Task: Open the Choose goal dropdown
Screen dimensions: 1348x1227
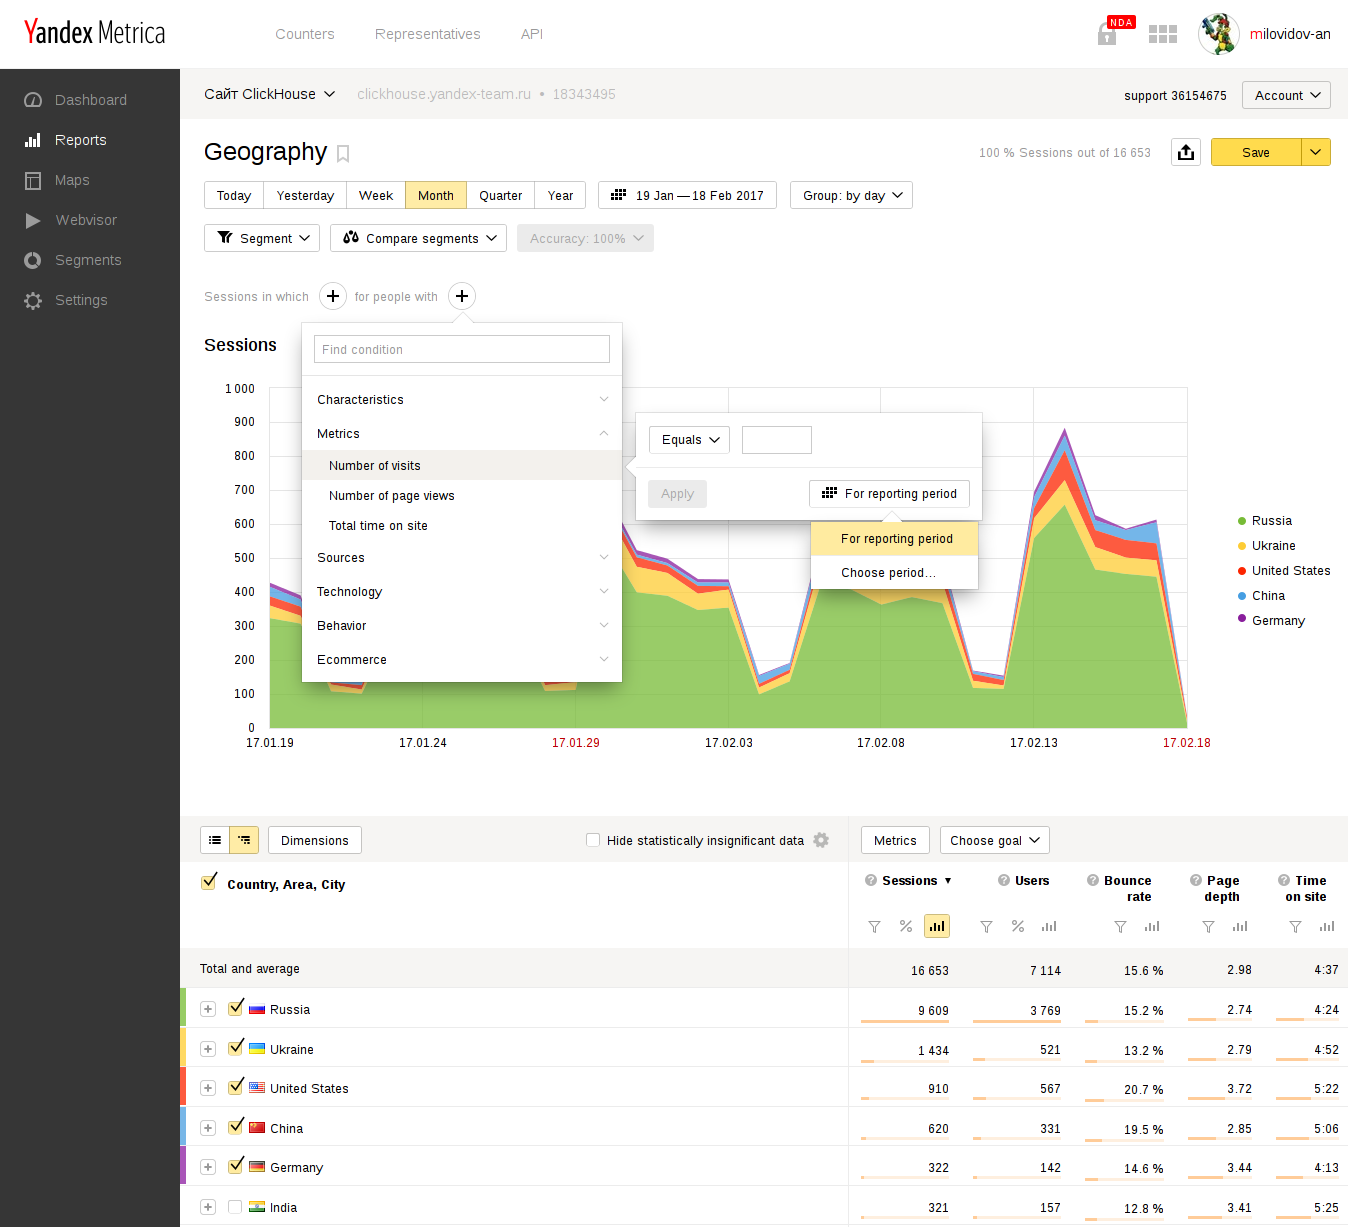Action: coord(994,840)
